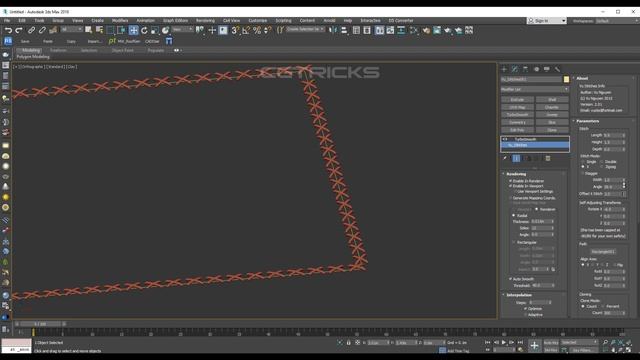This screenshot has width=640, height=360.
Task: Click the Chamfer modifier button
Action: pos(552,107)
